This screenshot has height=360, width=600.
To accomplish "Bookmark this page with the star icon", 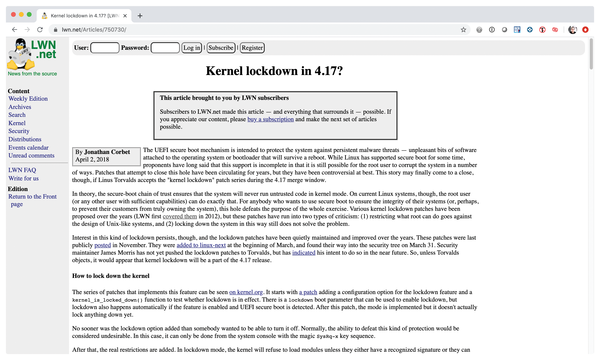I will 463,29.
